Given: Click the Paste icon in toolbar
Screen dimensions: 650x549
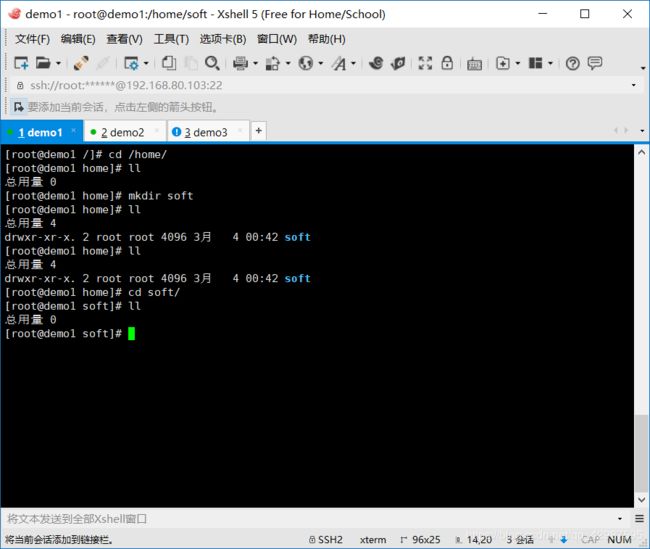Looking at the screenshot, I should tap(190, 63).
